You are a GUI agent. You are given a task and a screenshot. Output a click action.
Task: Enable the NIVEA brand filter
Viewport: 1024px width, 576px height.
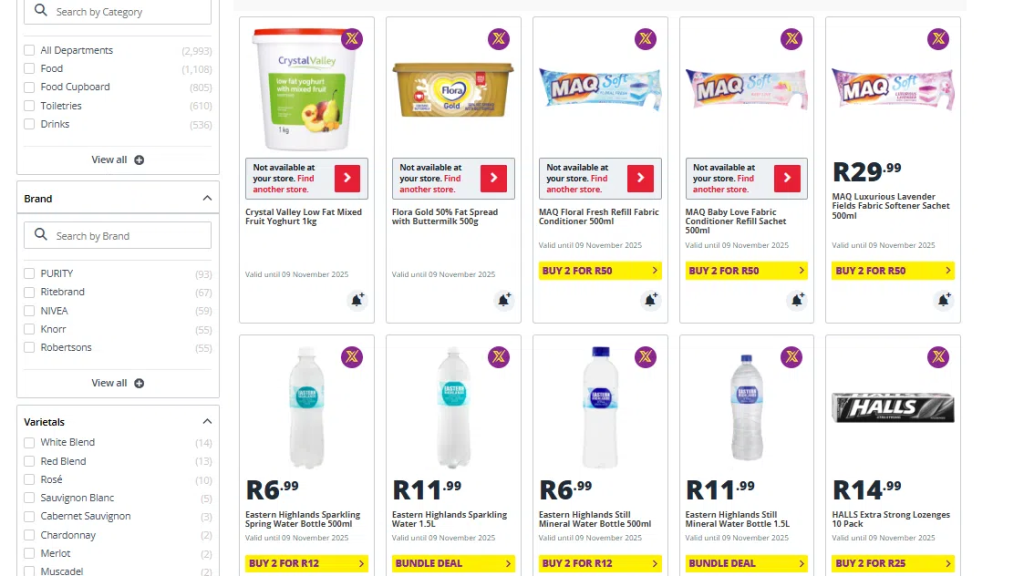pyautogui.click(x=30, y=311)
